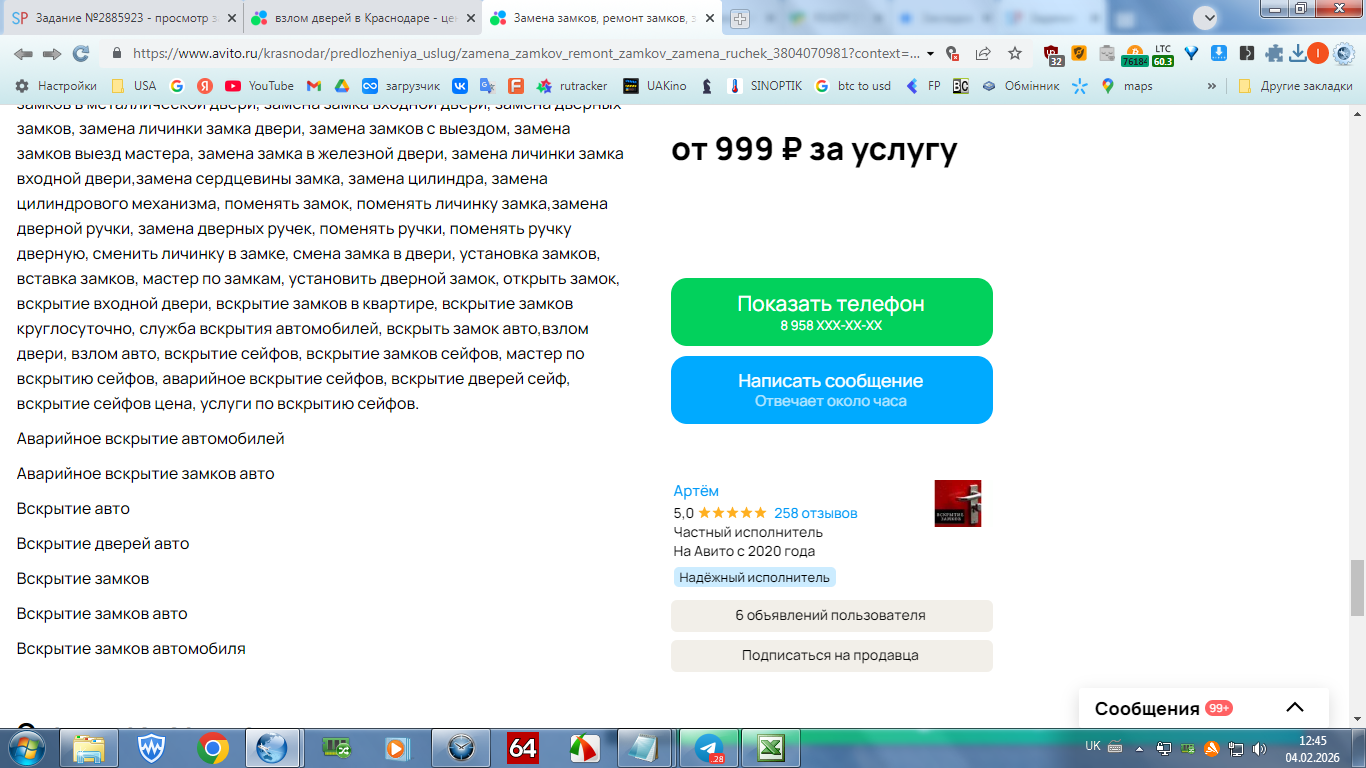Open the orange profile avatar

(1318, 54)
